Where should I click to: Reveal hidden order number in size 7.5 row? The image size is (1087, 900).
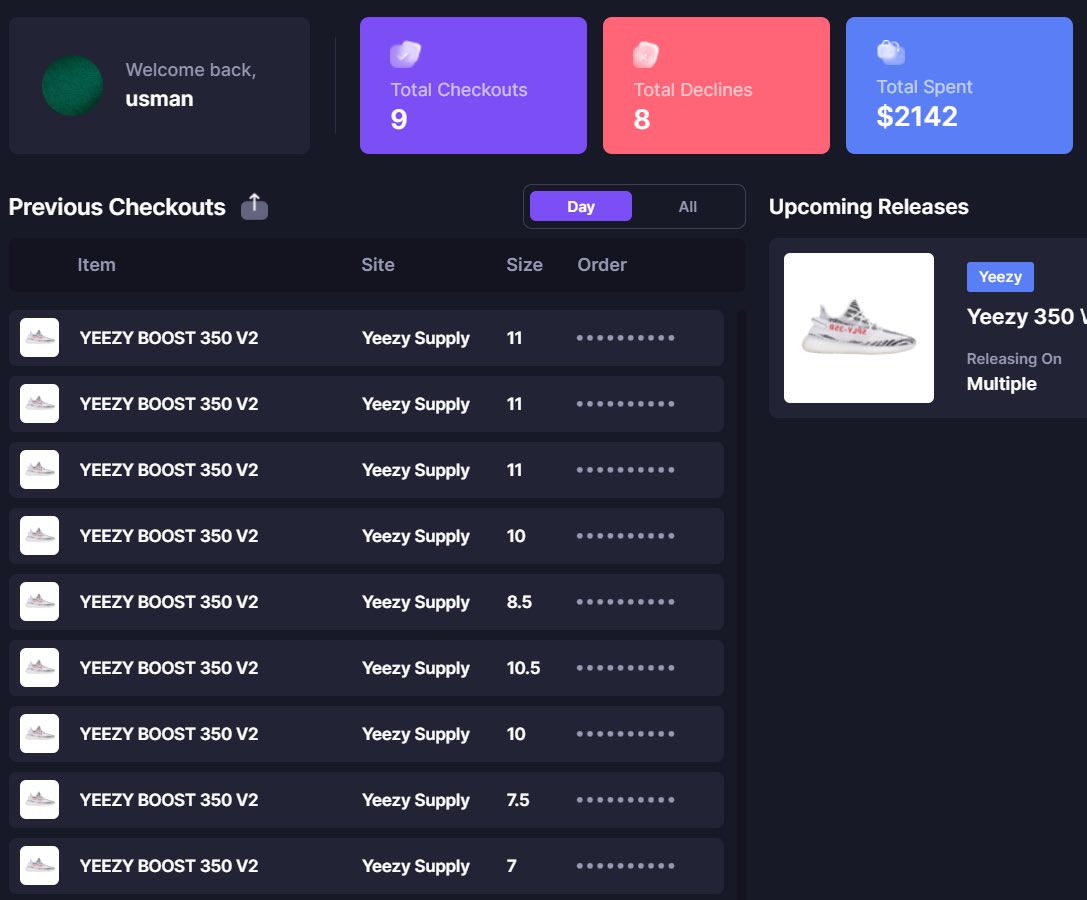pos(625,799)
